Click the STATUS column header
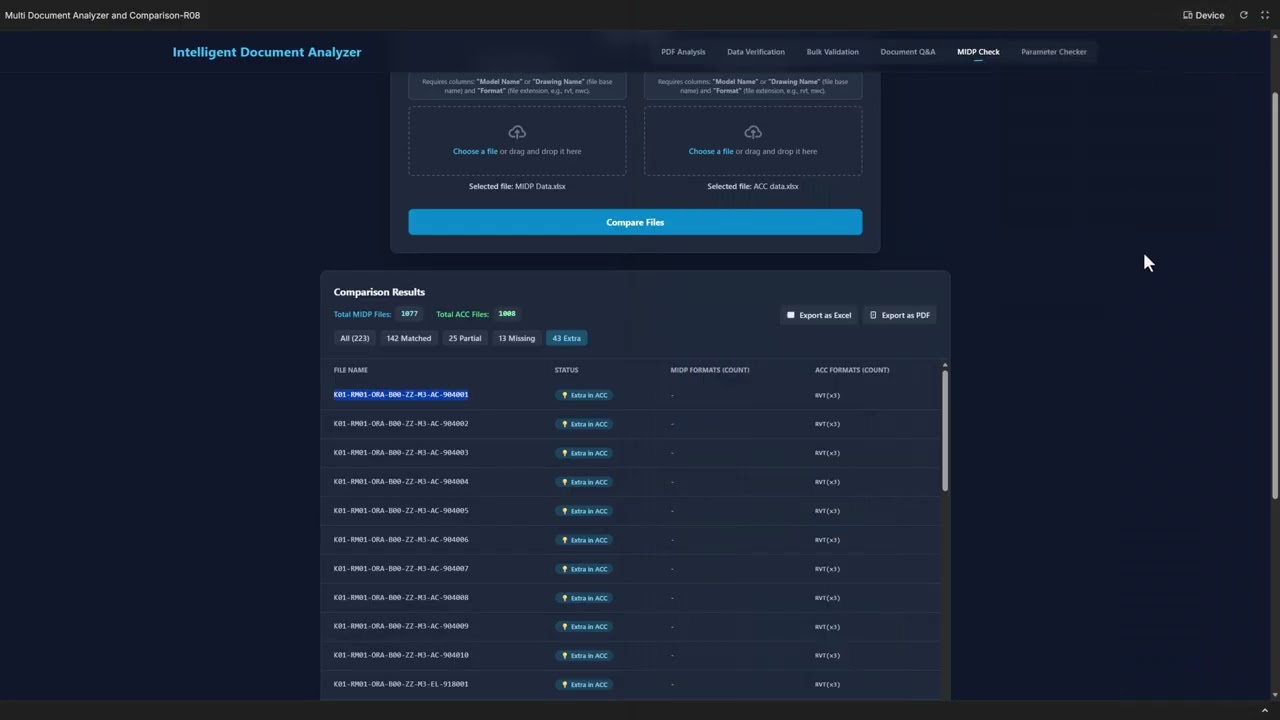 coord(567,370)
